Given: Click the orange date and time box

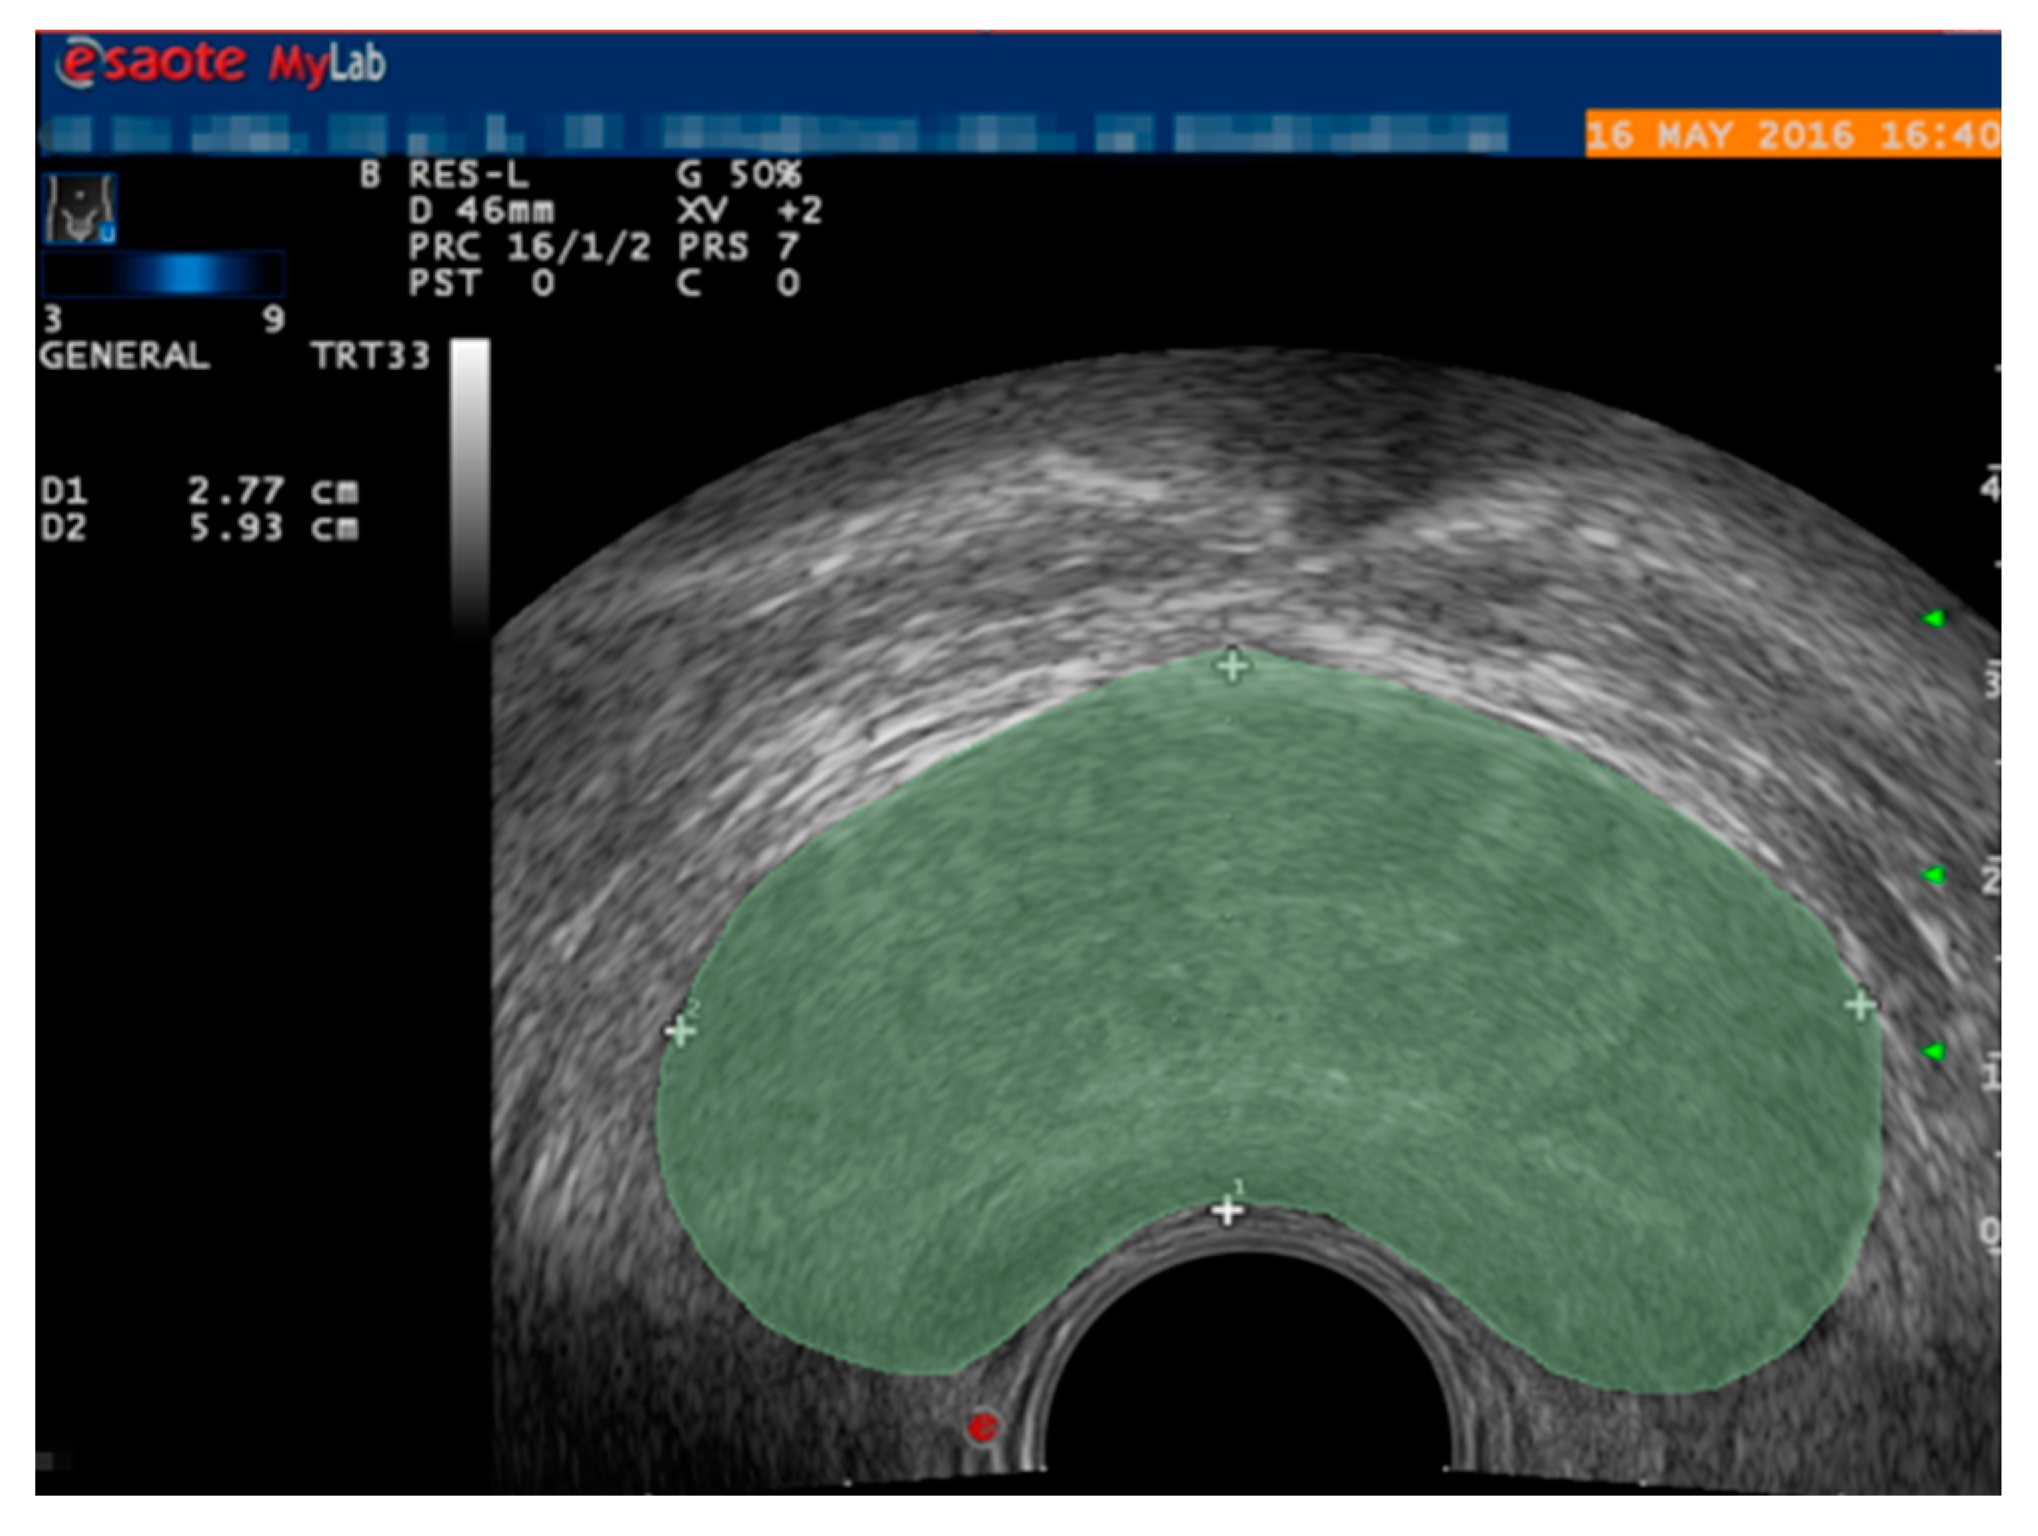Looking at the screenshot, I should 1791,134.
